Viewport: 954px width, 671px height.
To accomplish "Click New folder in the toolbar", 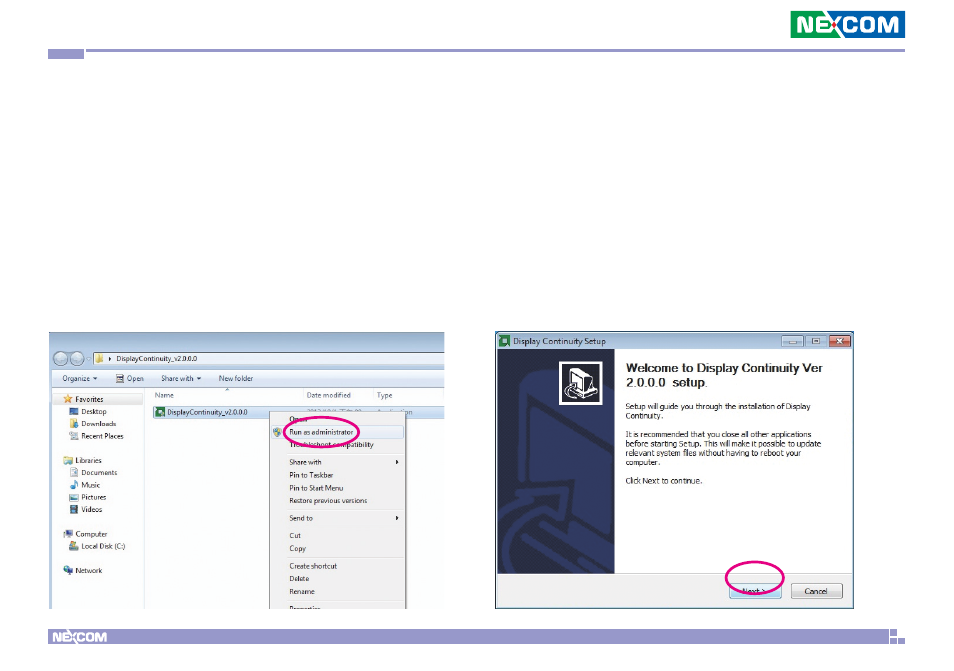I will [235, 378].
